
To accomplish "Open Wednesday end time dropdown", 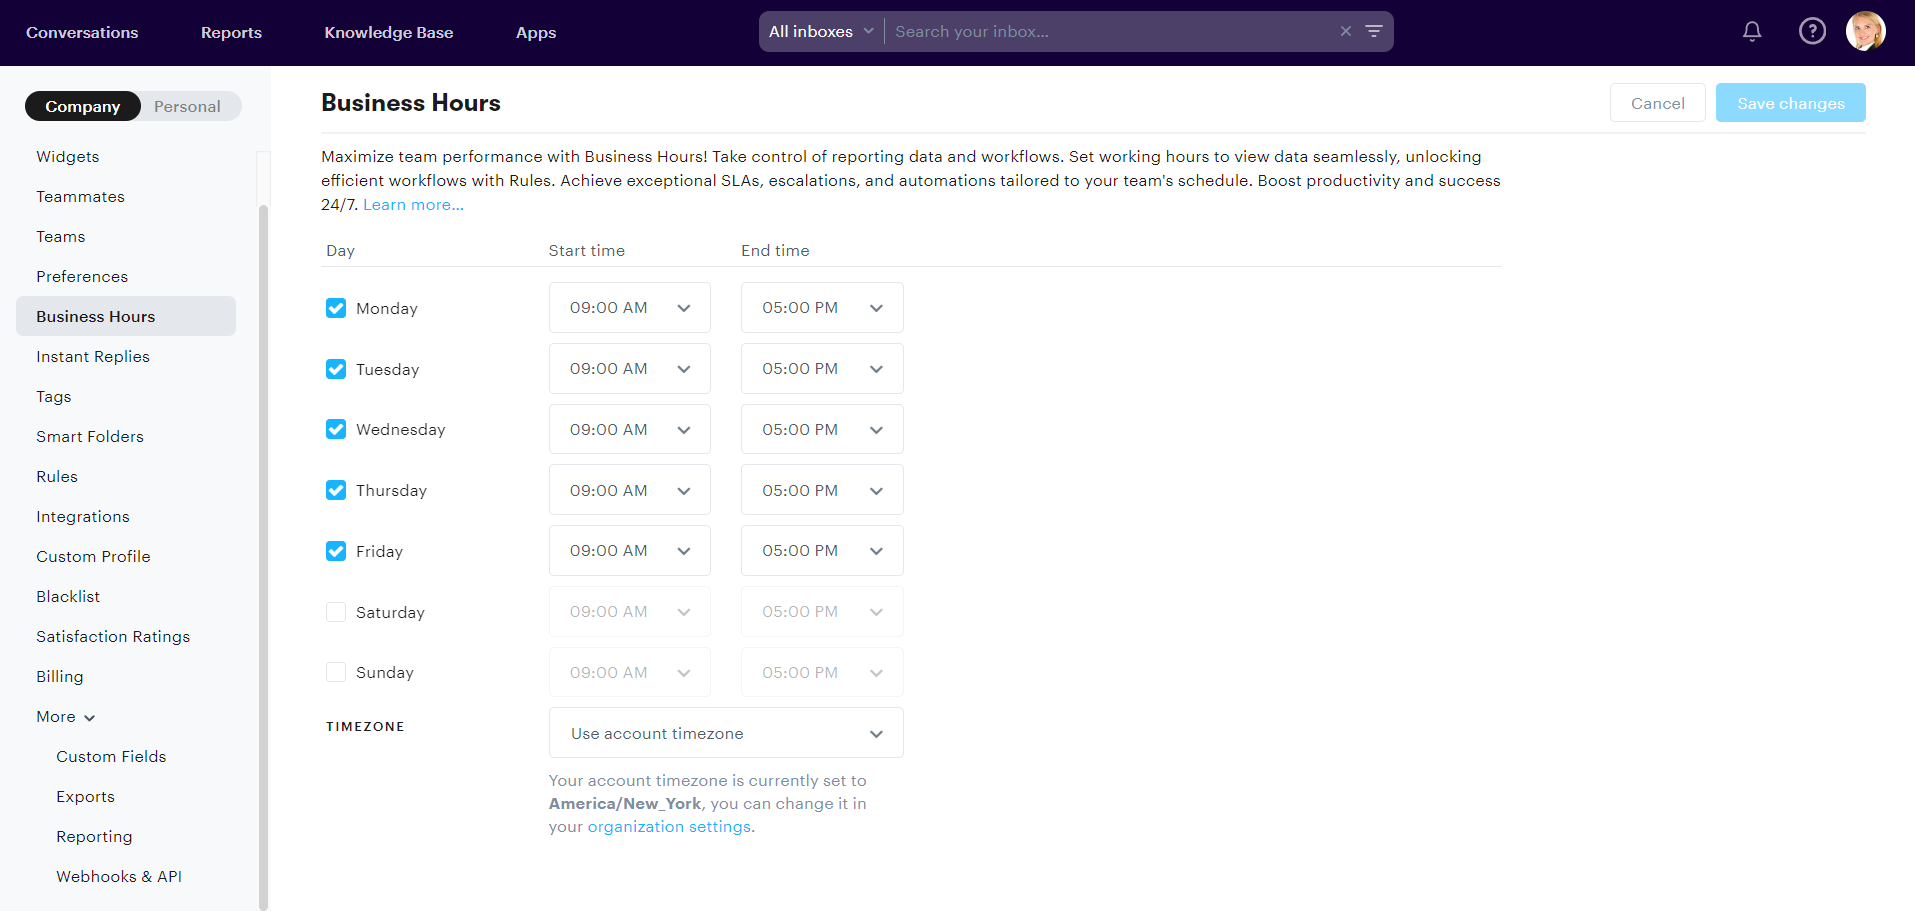I will click(822, 429).
